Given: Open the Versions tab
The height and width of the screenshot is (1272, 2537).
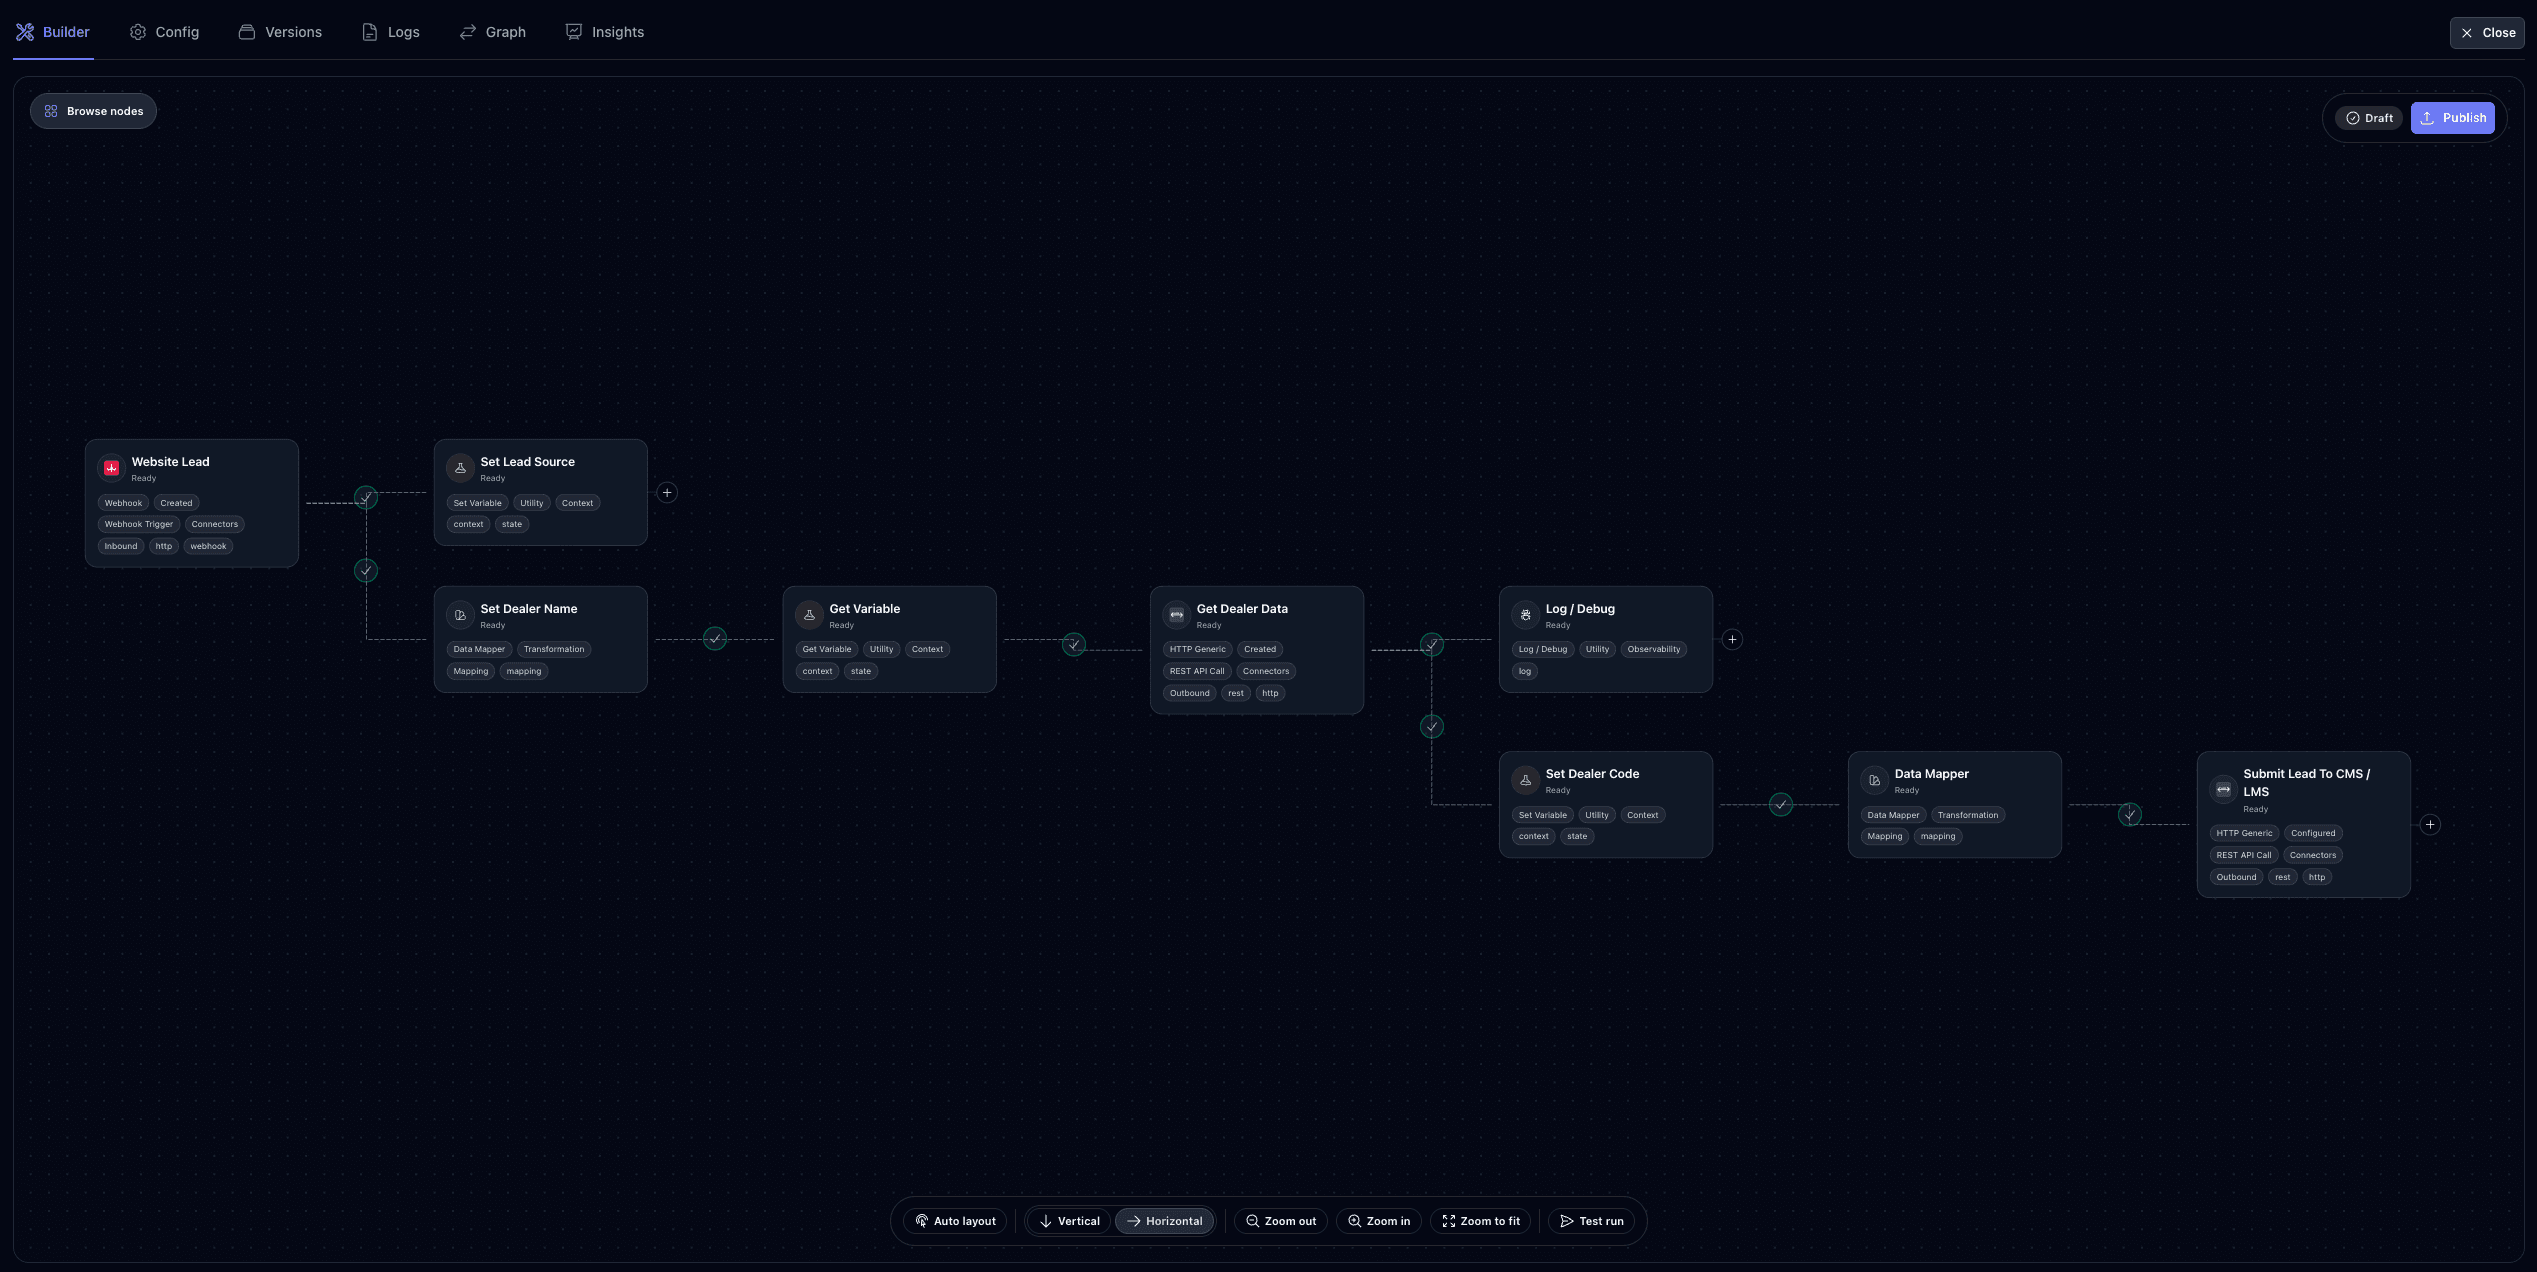Looking at the screenshot, I should pos(280,32).
